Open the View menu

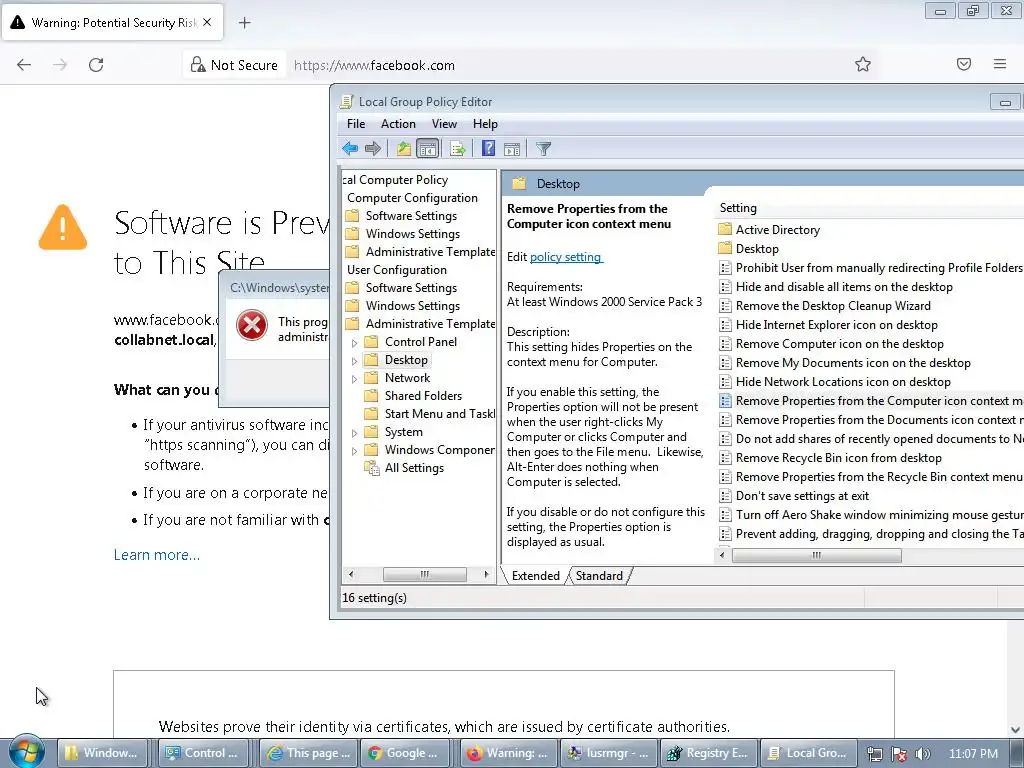tap(444, 124)
